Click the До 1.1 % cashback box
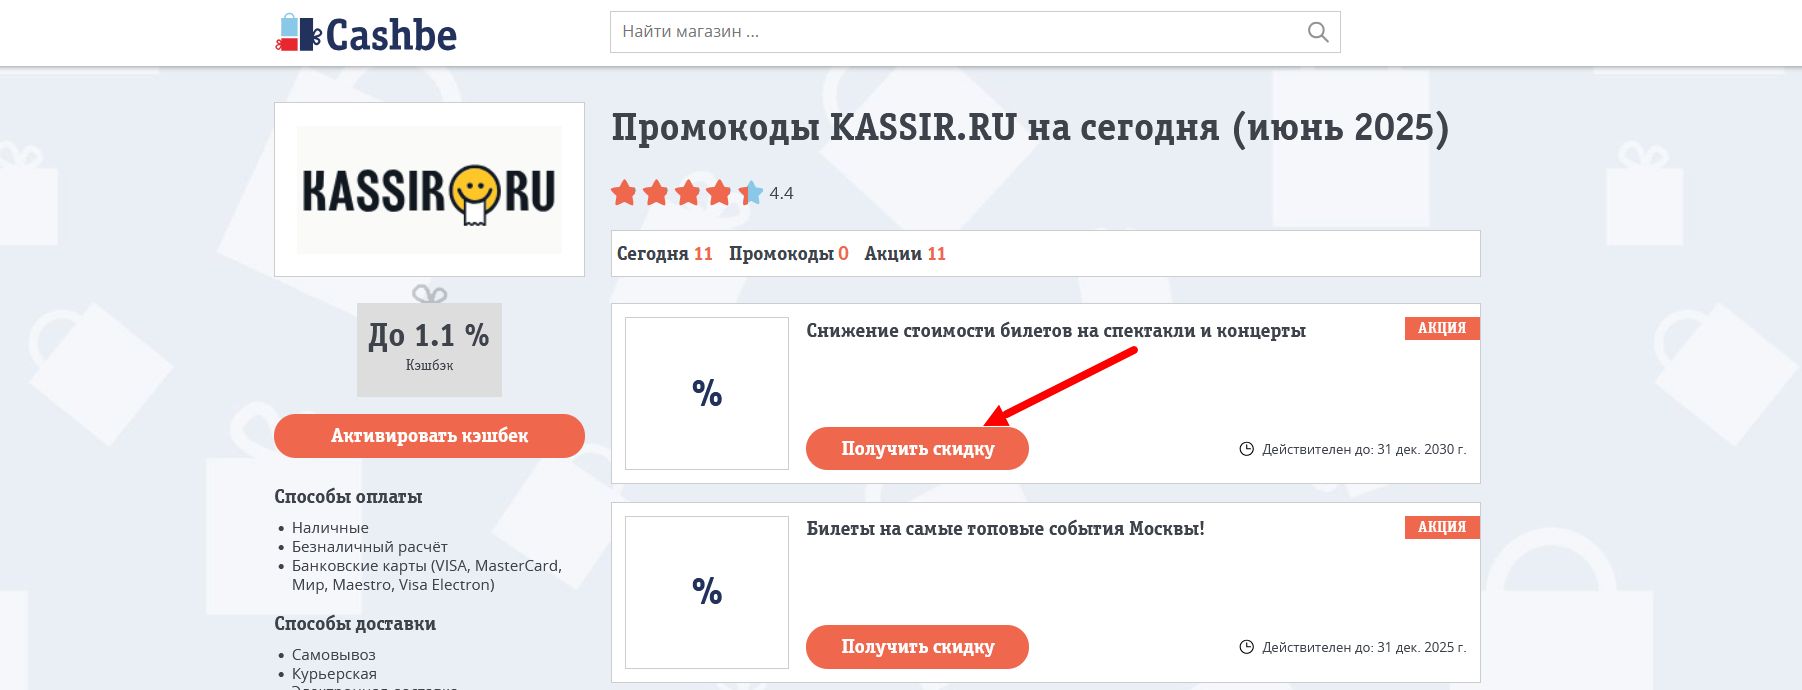The image size is (1802, 690). (x=429, y=349)
